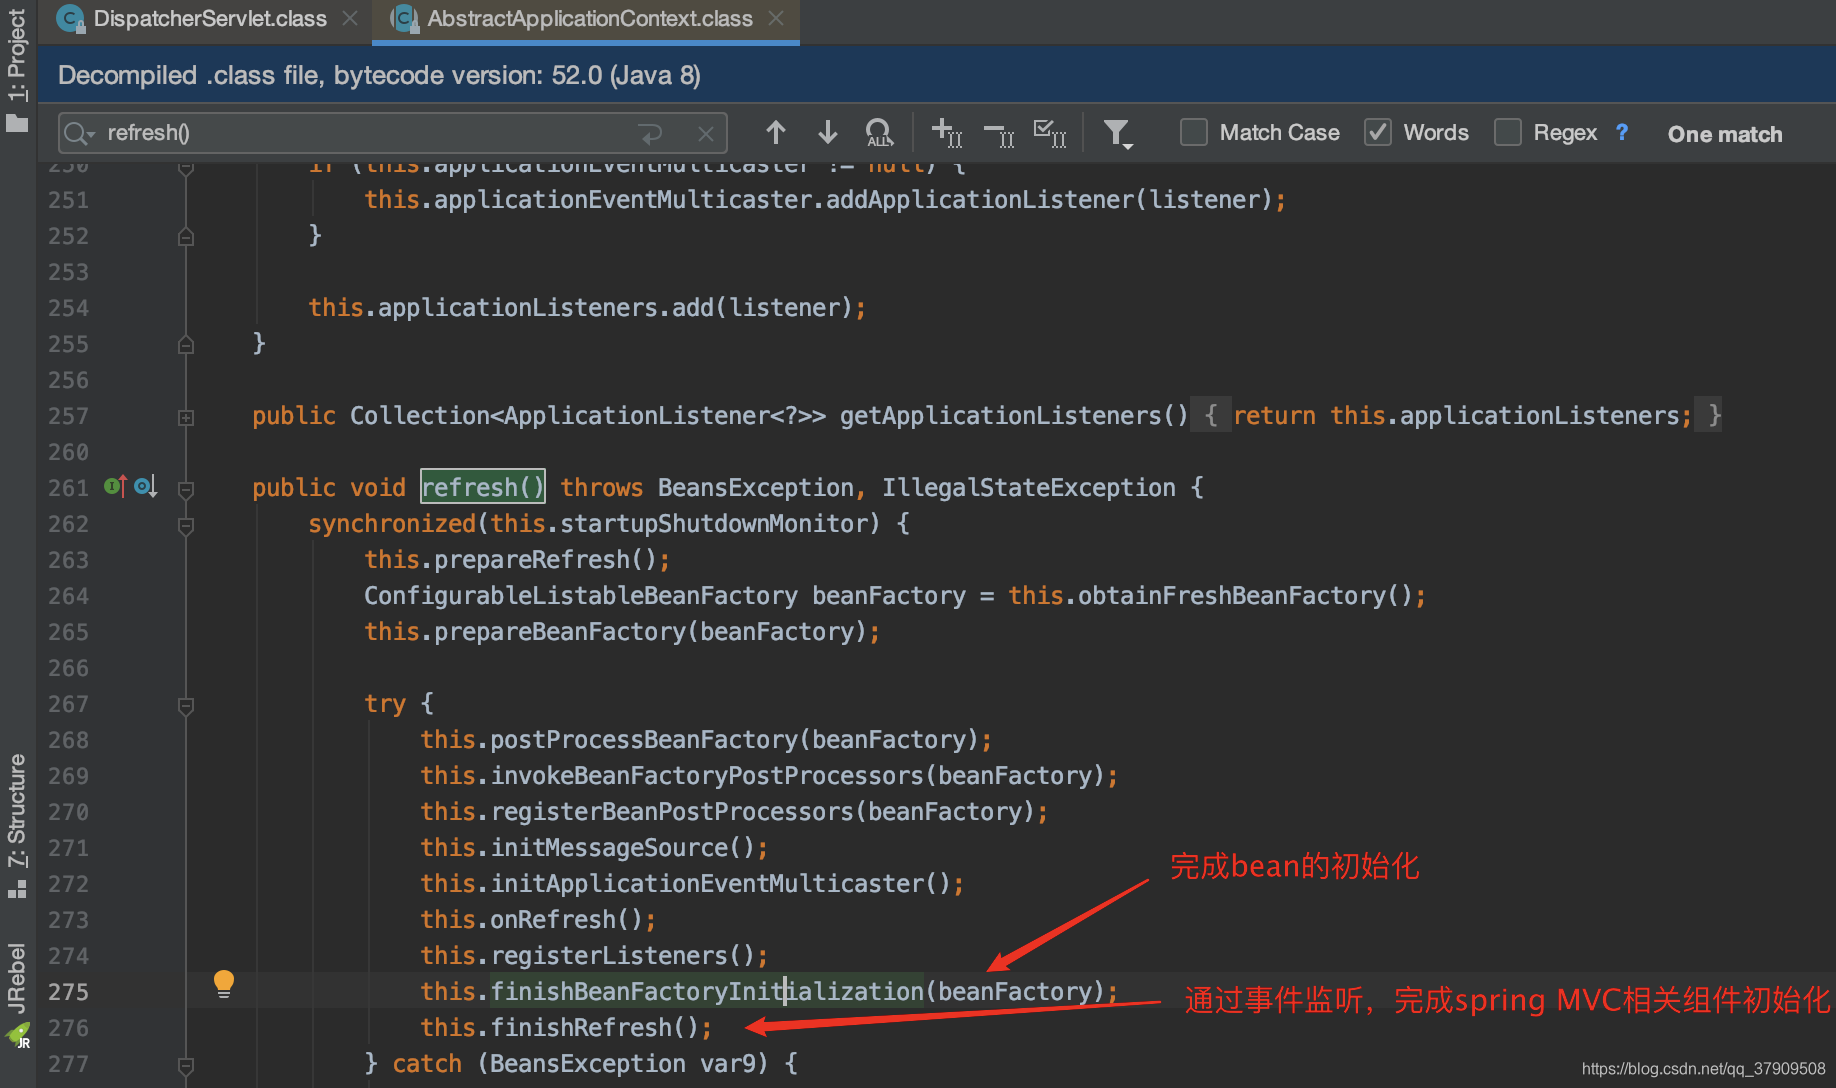This screenshot has width=1836, height=1088.
Task: Click fold end marker at line 252
Action: [x=186, y=237]
